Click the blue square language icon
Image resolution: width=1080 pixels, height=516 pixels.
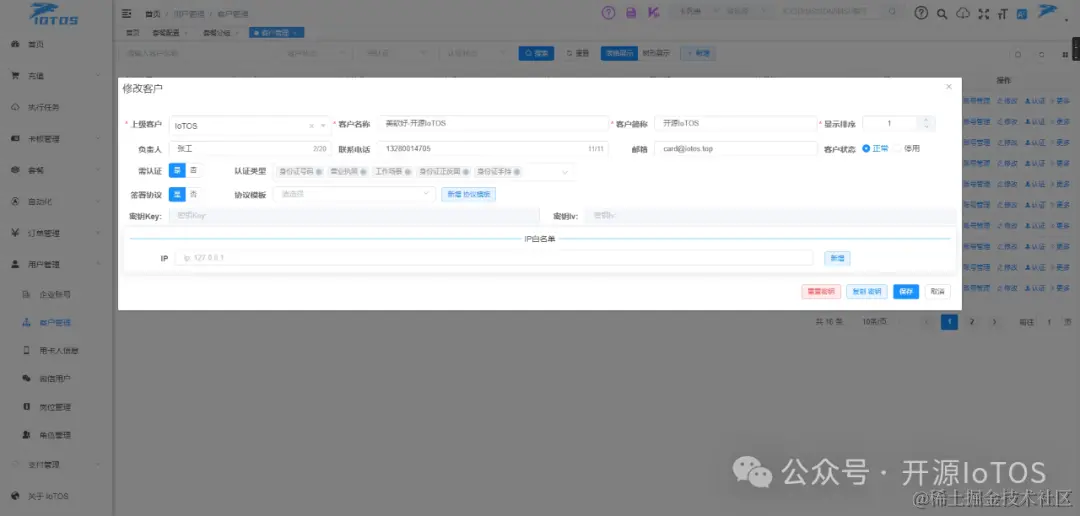pos(1022,13)
